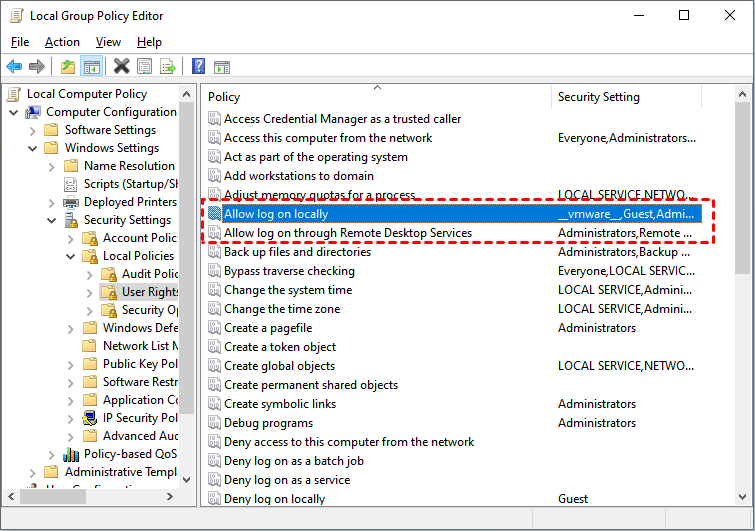Expand the Administrative Templates node
This screenshot has height=531, width=755.
pos(33,473)
